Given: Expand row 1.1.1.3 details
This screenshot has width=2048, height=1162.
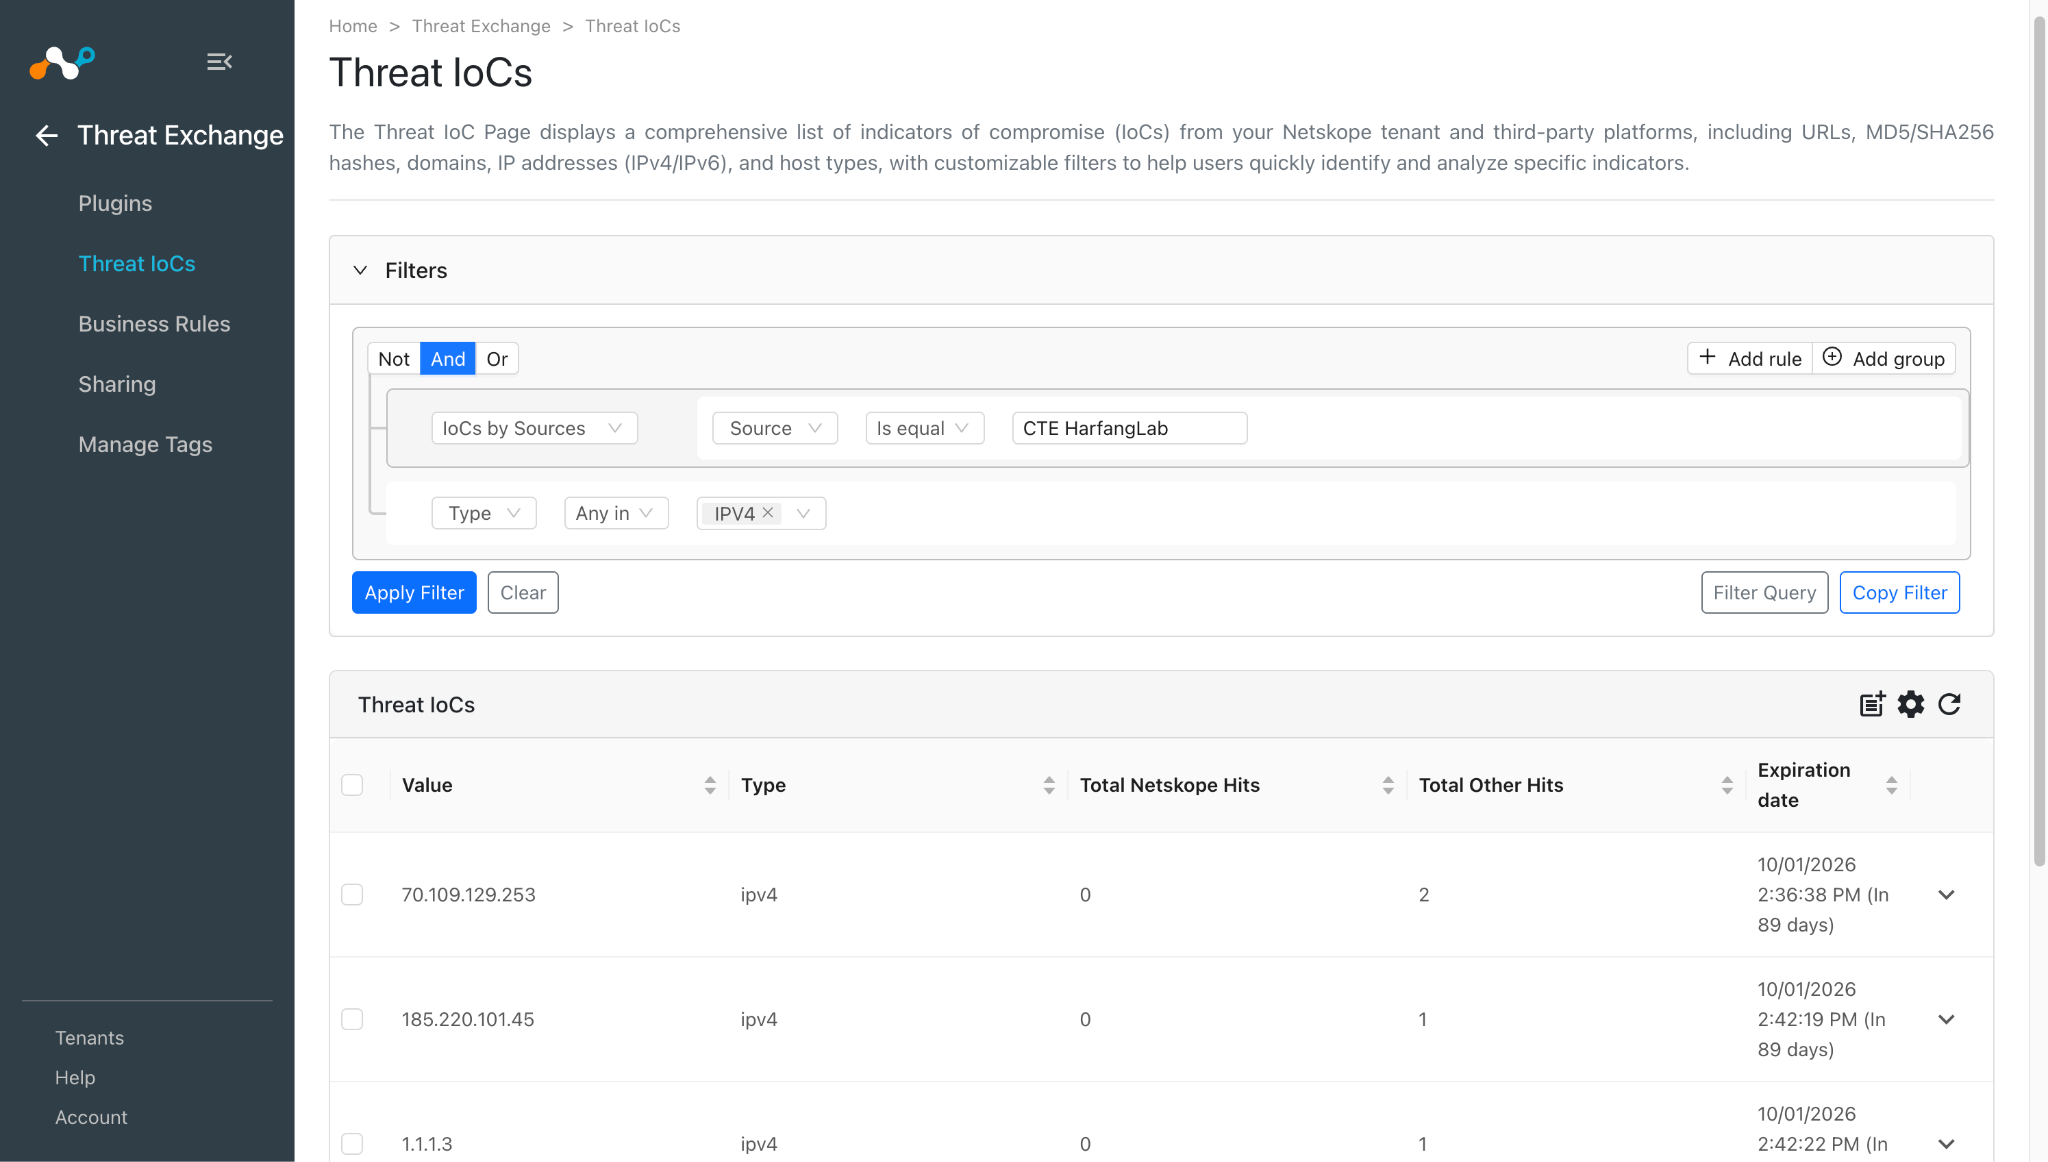Looking at the screenshot, I should click(x=1946, y=1143).
